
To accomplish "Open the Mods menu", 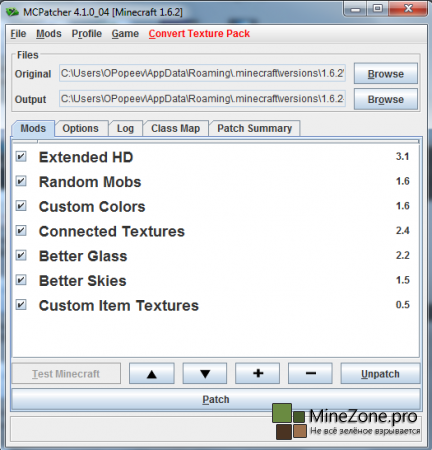I will pos(49,34).
